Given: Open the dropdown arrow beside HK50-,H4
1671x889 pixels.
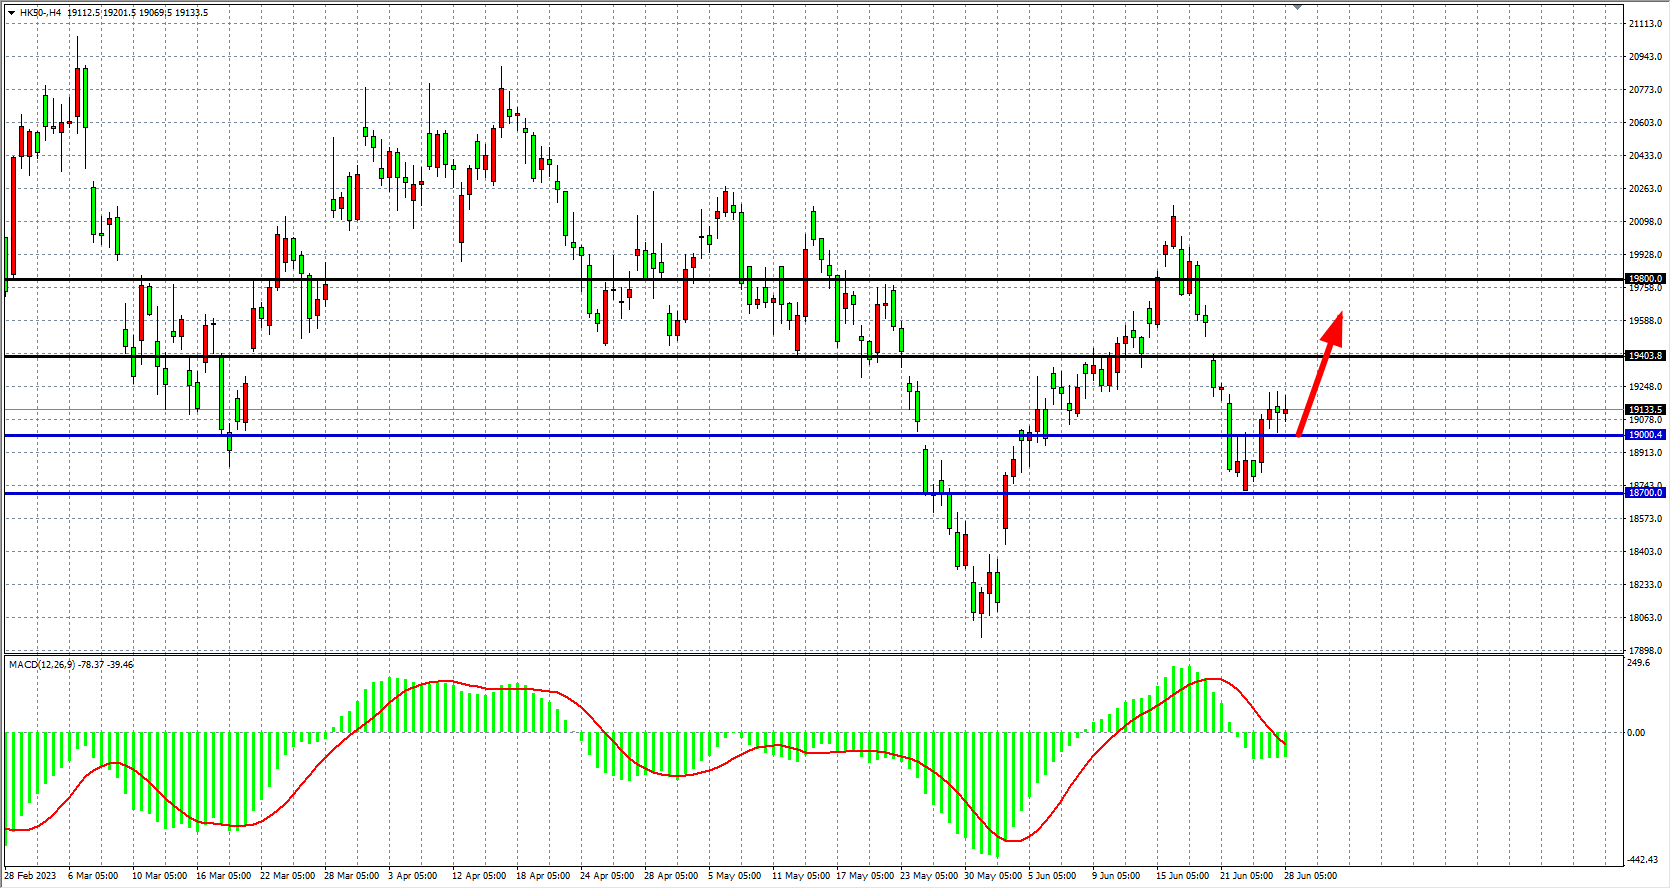Looking at the screenshot, I should [11, 13].
